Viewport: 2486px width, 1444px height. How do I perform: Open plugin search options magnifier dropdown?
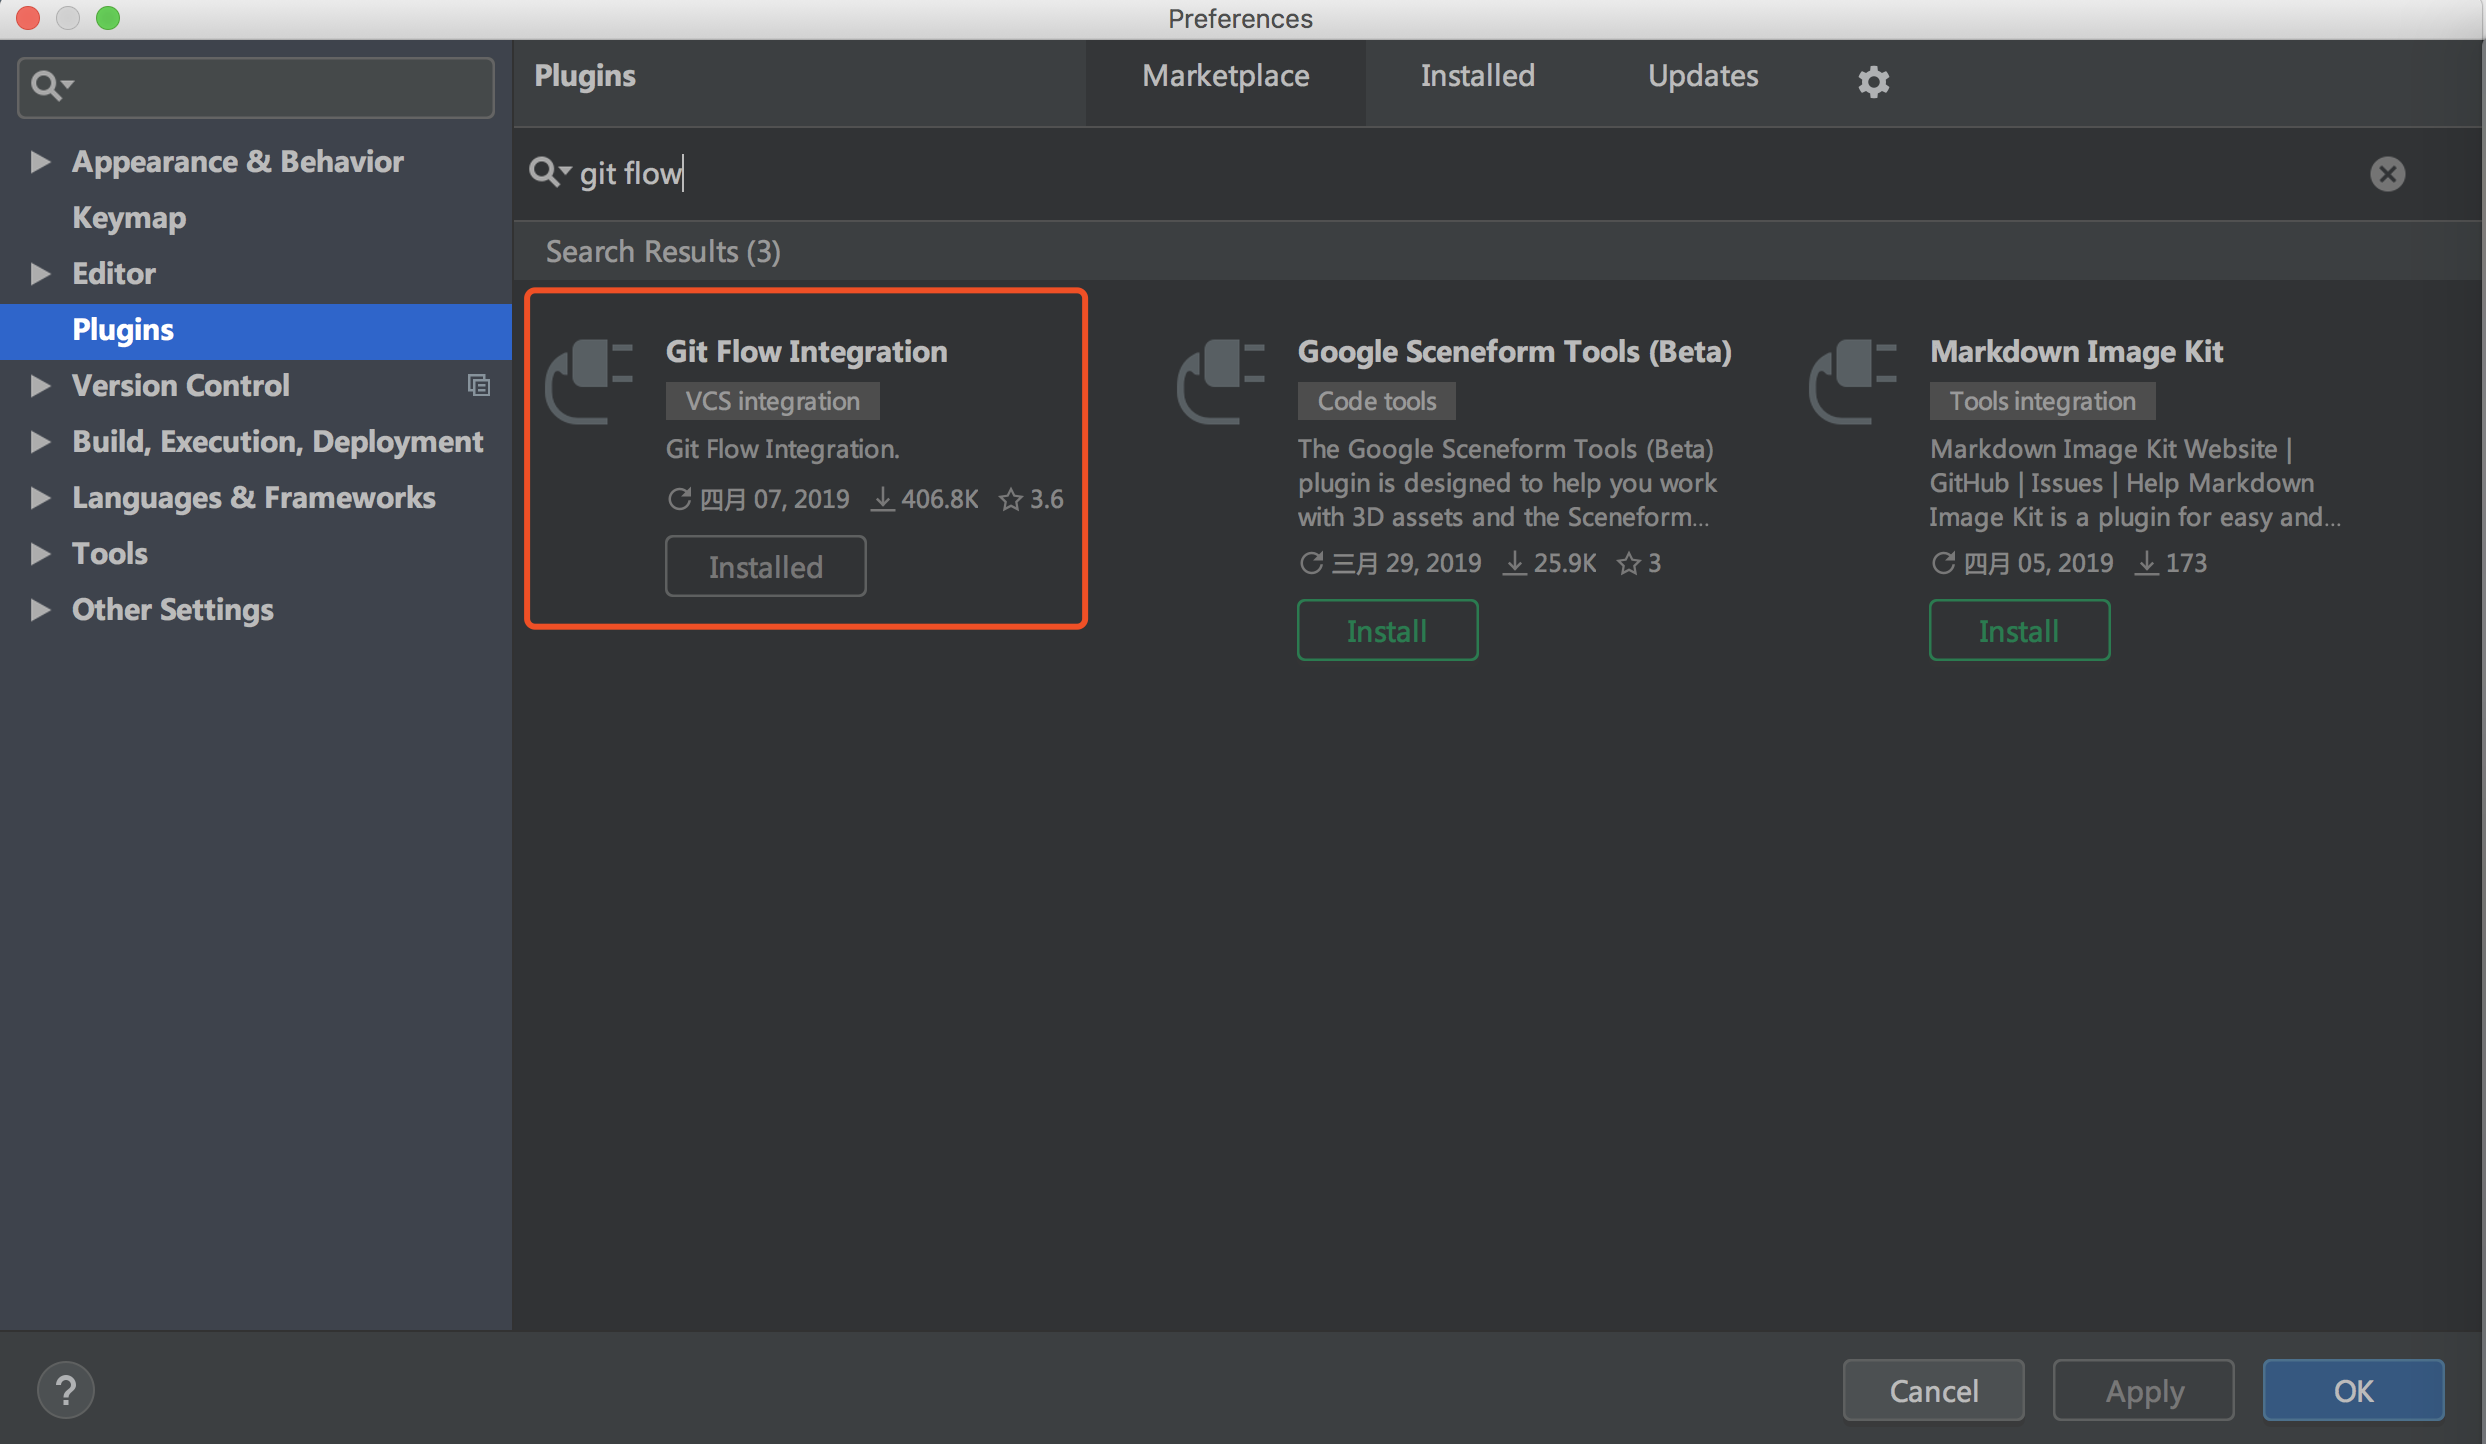pyautogui.click(x=549, y=172)
